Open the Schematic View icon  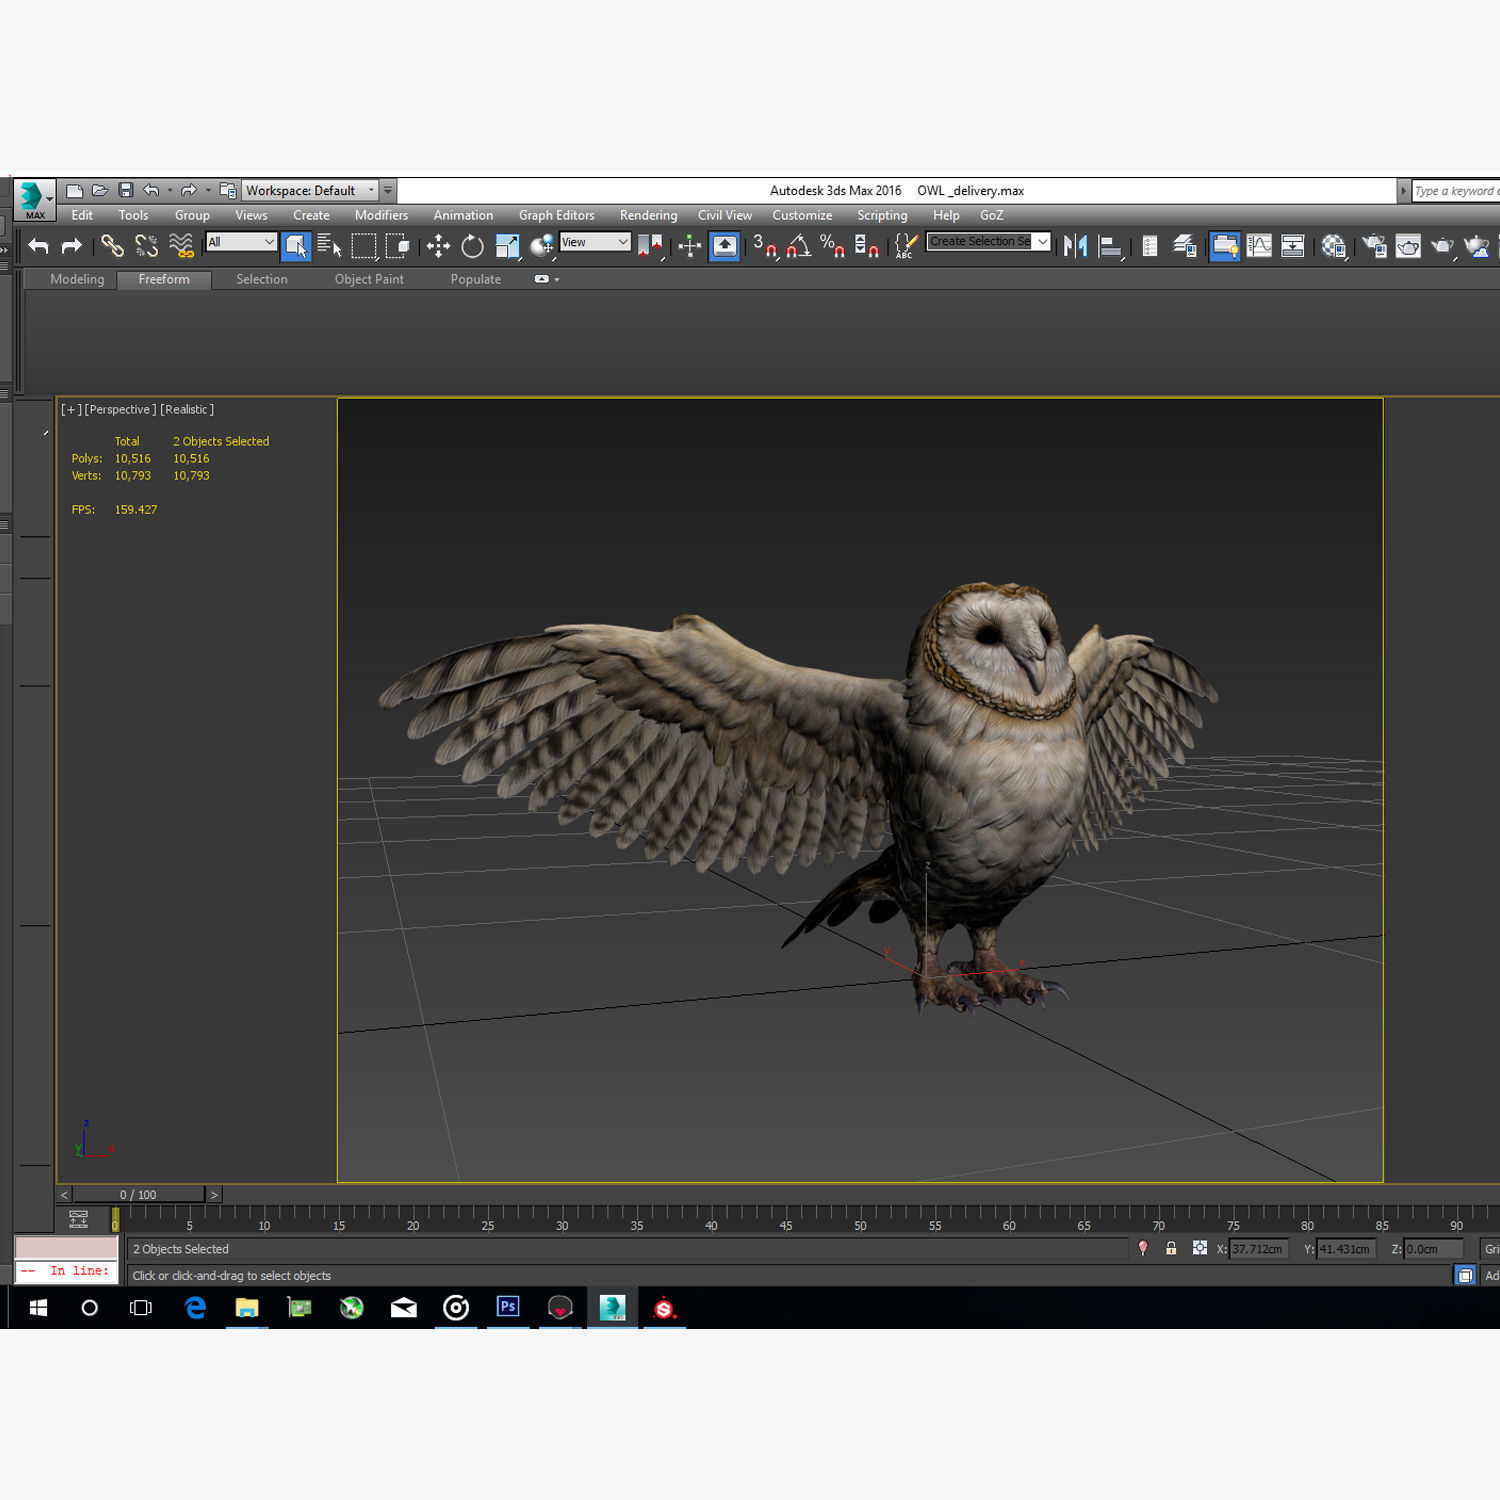1292,246
